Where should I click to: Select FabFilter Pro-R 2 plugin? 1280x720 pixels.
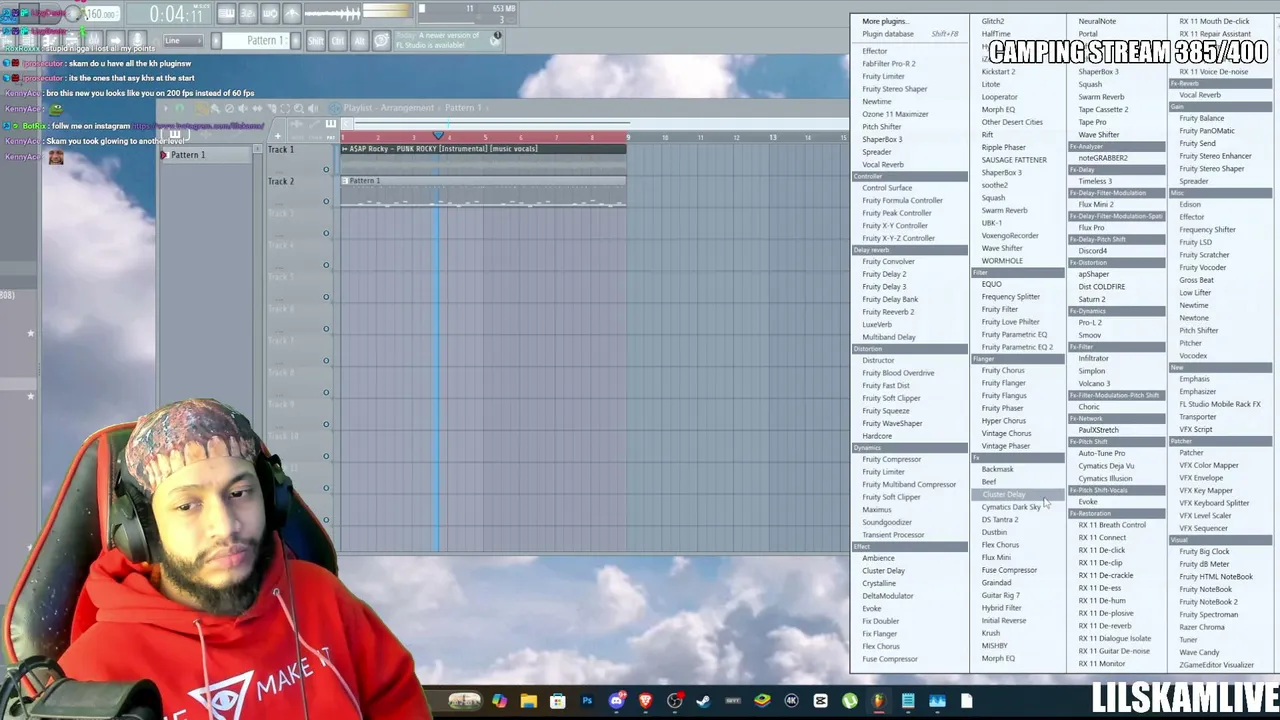[889, 64]
